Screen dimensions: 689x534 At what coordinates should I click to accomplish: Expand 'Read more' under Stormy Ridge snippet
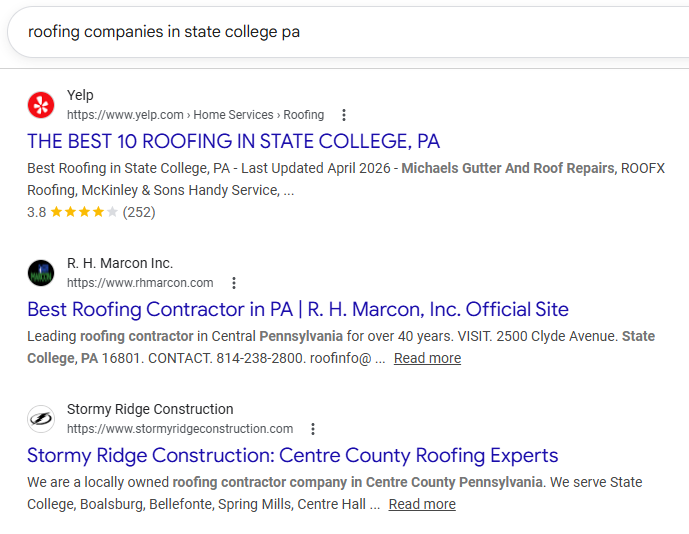422,504
